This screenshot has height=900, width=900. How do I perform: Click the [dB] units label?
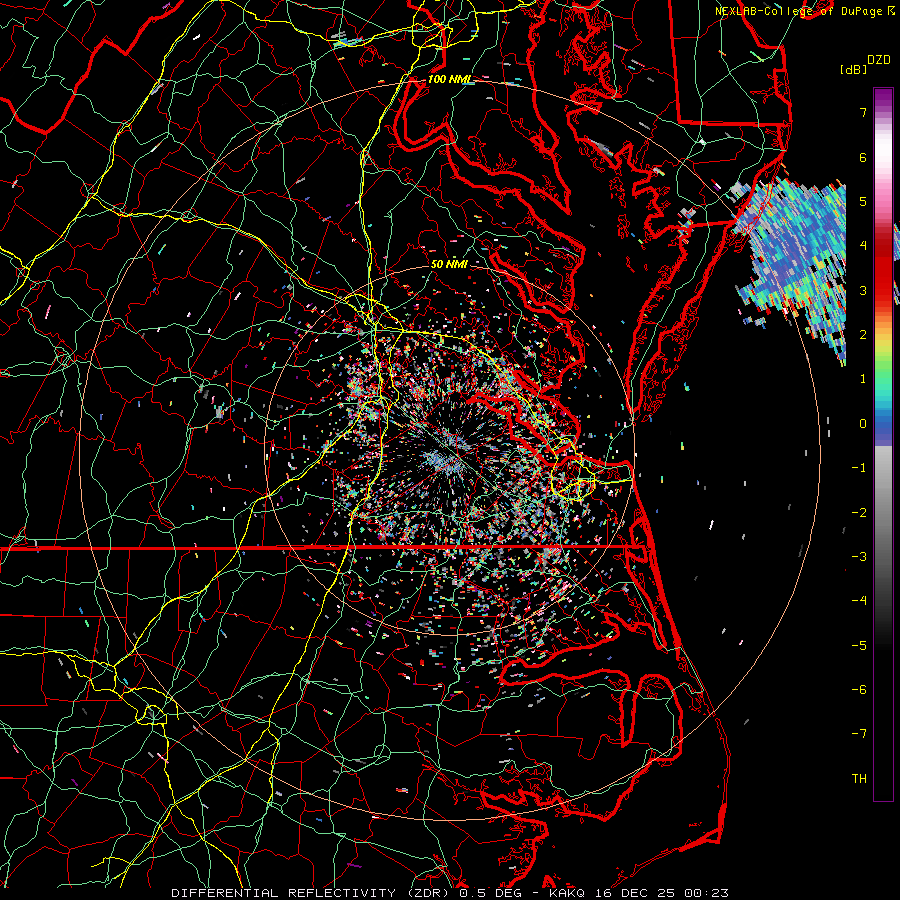tap(853, 69)
